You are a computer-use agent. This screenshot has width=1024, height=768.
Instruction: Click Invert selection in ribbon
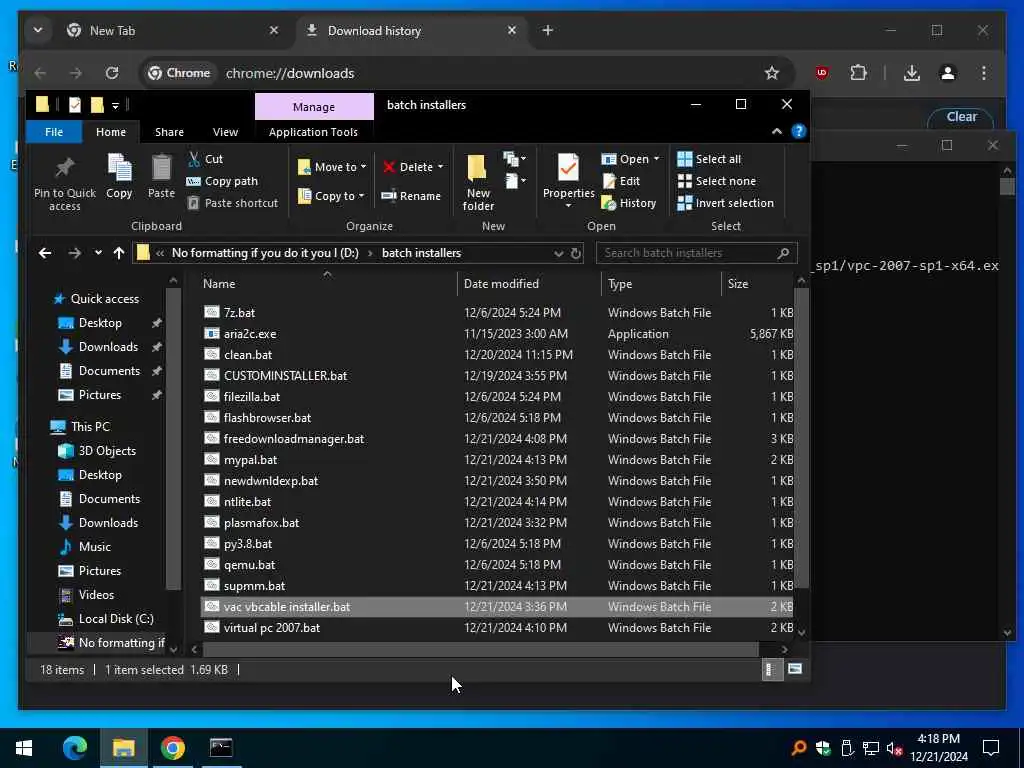[726, 203]
